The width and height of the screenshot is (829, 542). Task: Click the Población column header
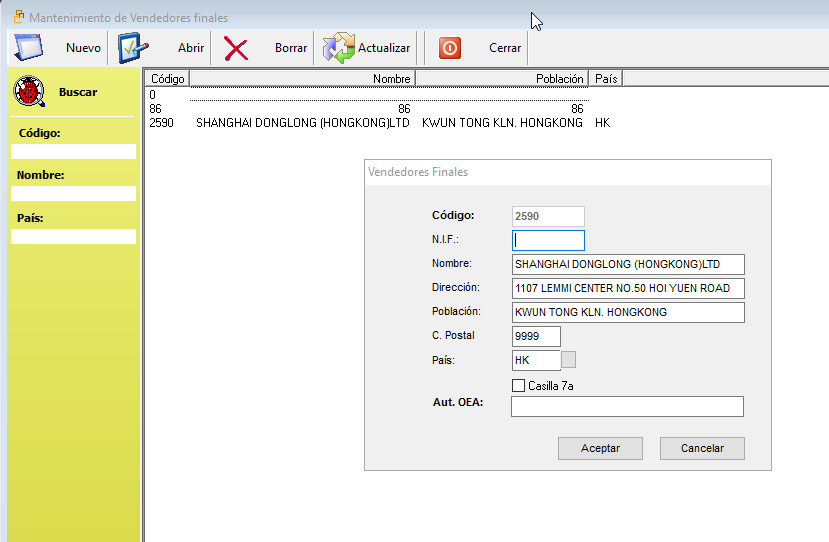[x=501, y=78]
